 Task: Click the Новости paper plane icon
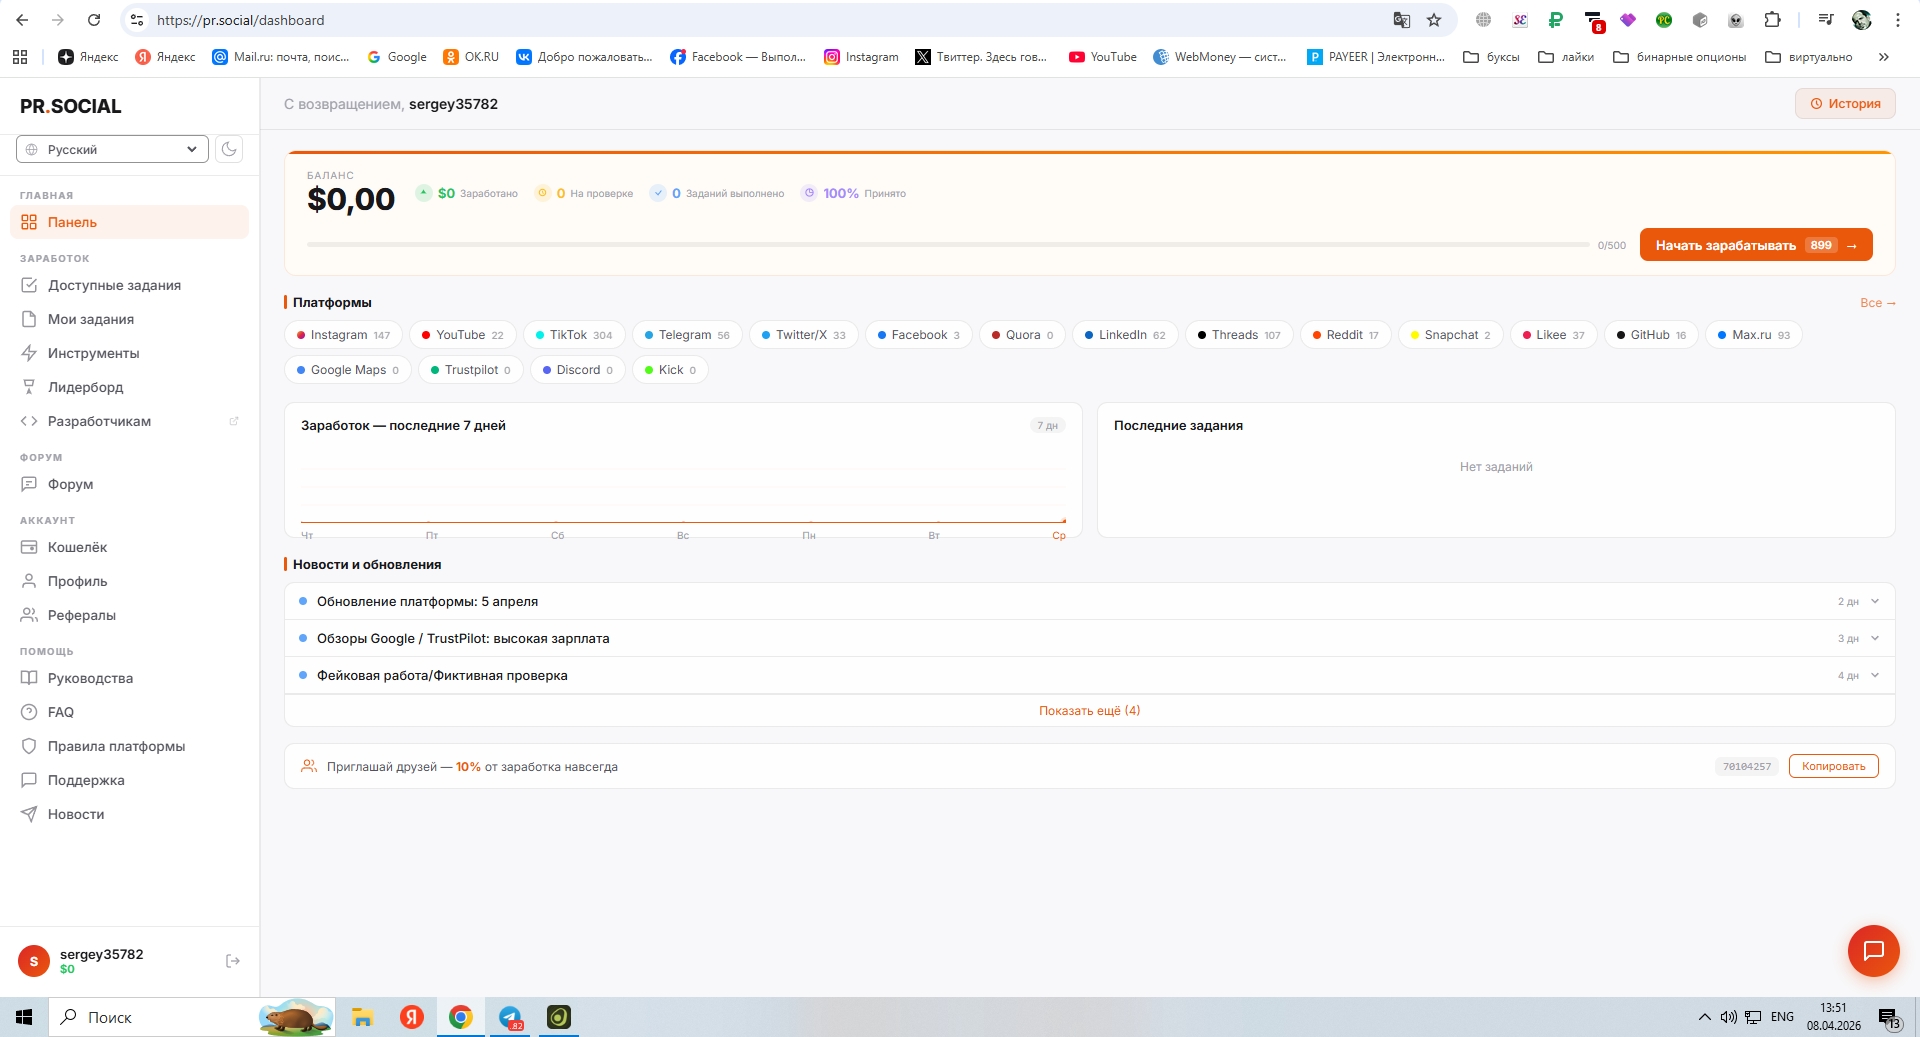point(29,814)
